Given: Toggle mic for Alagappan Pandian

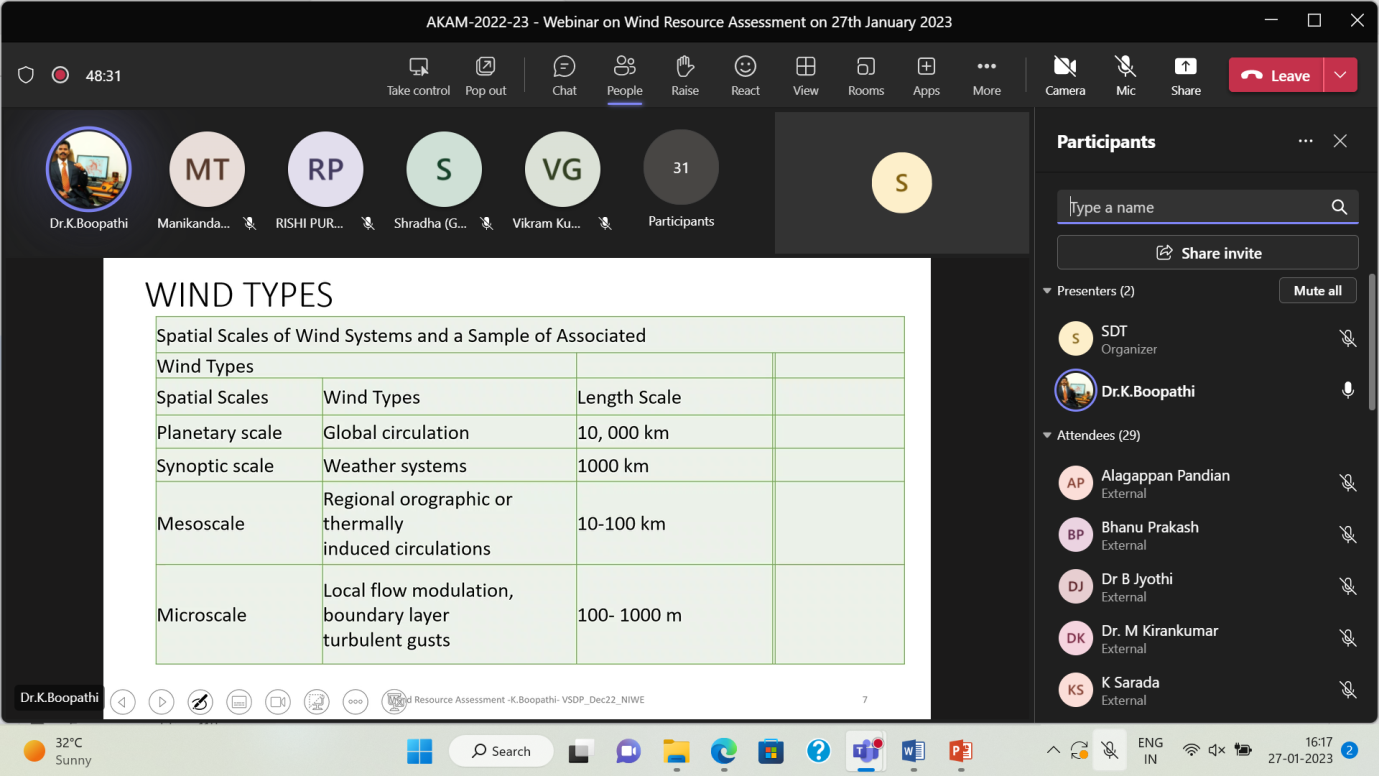Looking at the screenshot, I should pyautogui.click(x=1347, y=483).
